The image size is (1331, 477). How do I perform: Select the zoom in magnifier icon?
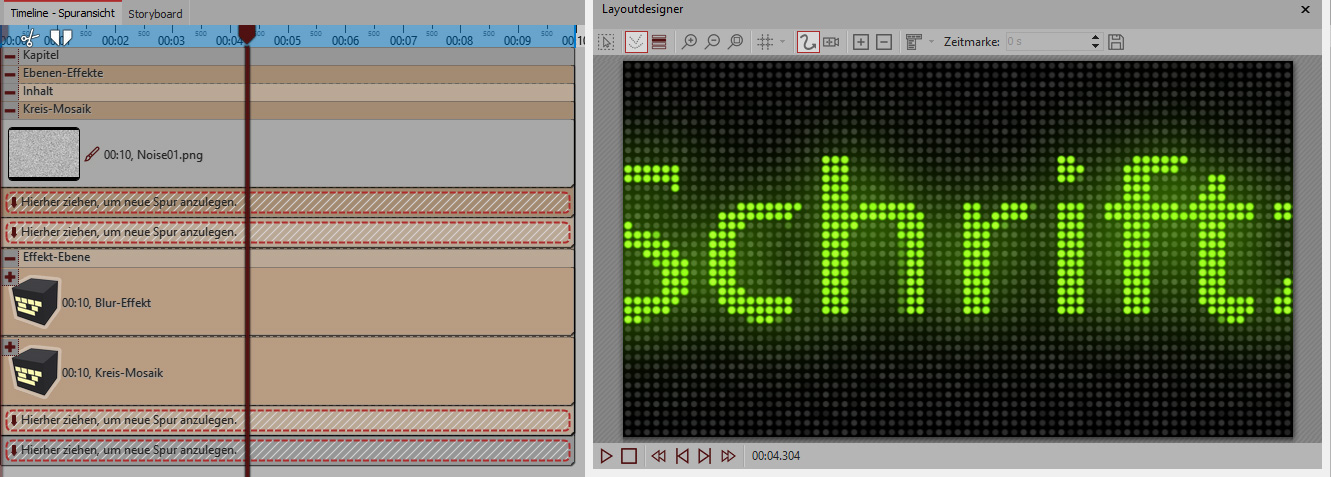(689, 42)
